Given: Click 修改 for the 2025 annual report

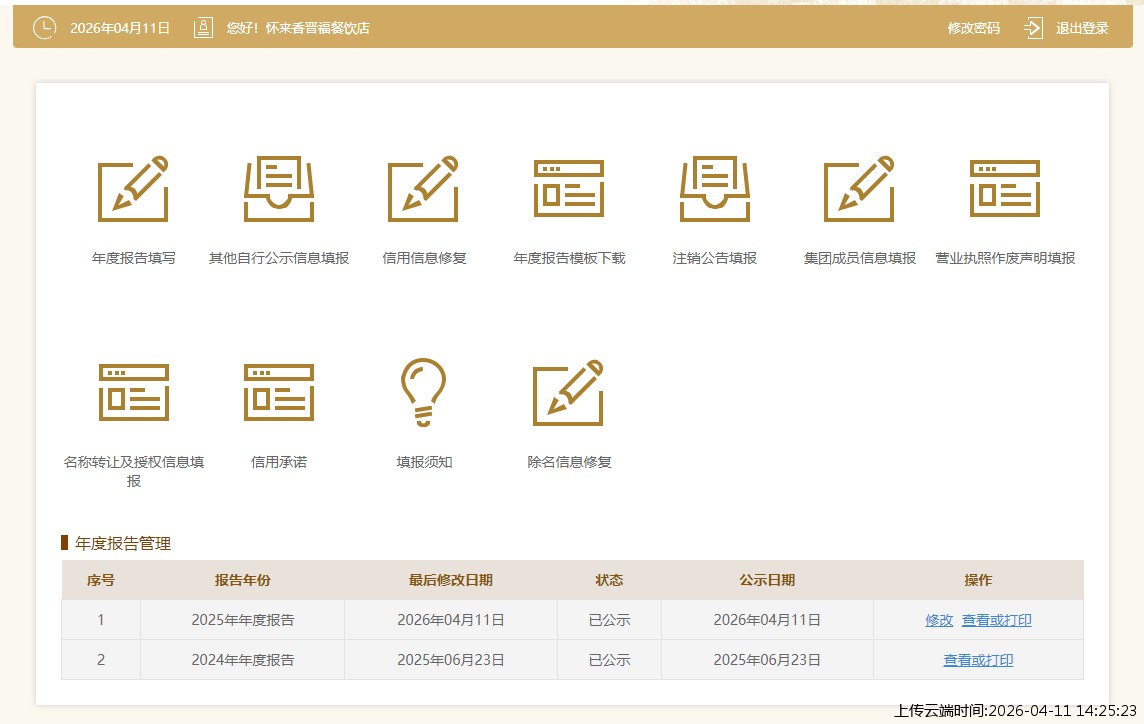Looking at the screenshot, I should coord(939,620).
